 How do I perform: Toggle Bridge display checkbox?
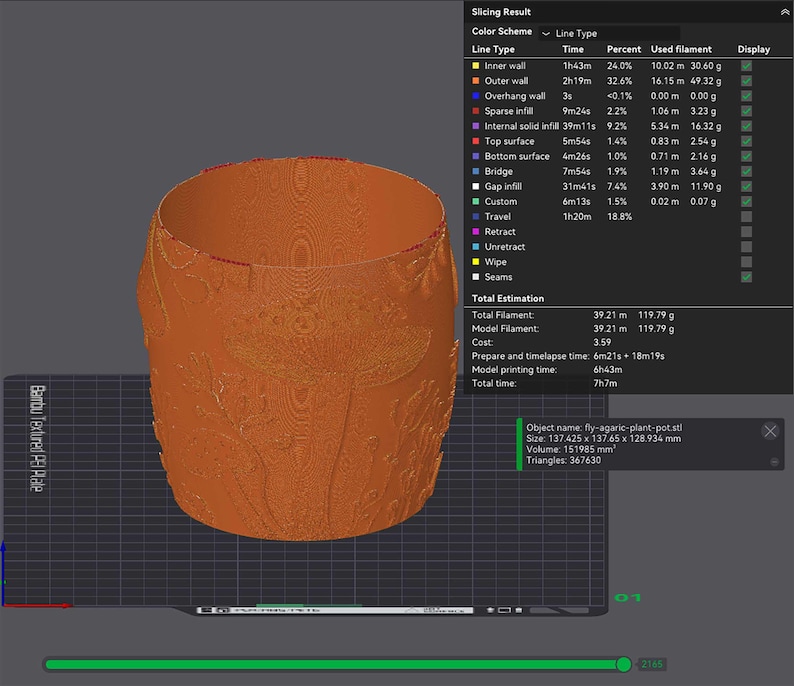746,171
